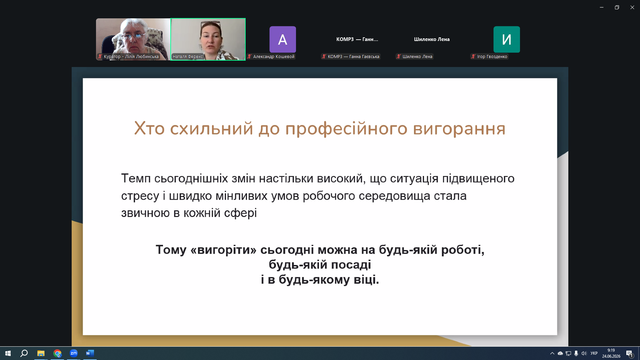Click purple avatar letter A
Screen dimensions: 640x360
pyautogui.click(x=282, y=39)
